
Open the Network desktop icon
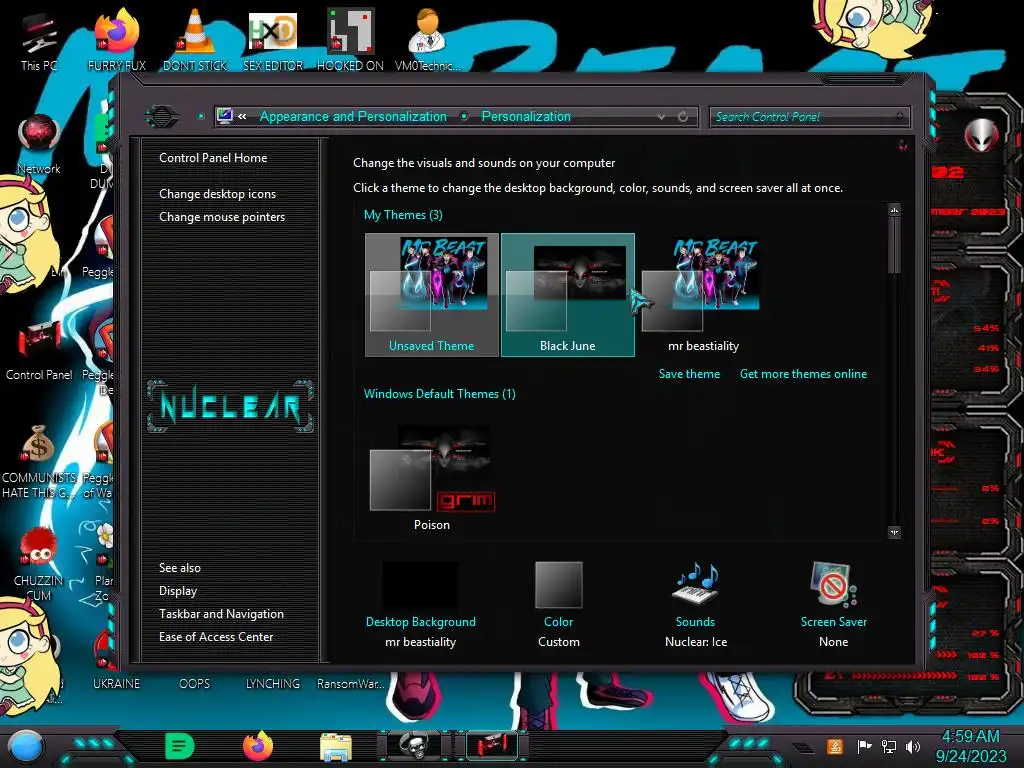39,145
